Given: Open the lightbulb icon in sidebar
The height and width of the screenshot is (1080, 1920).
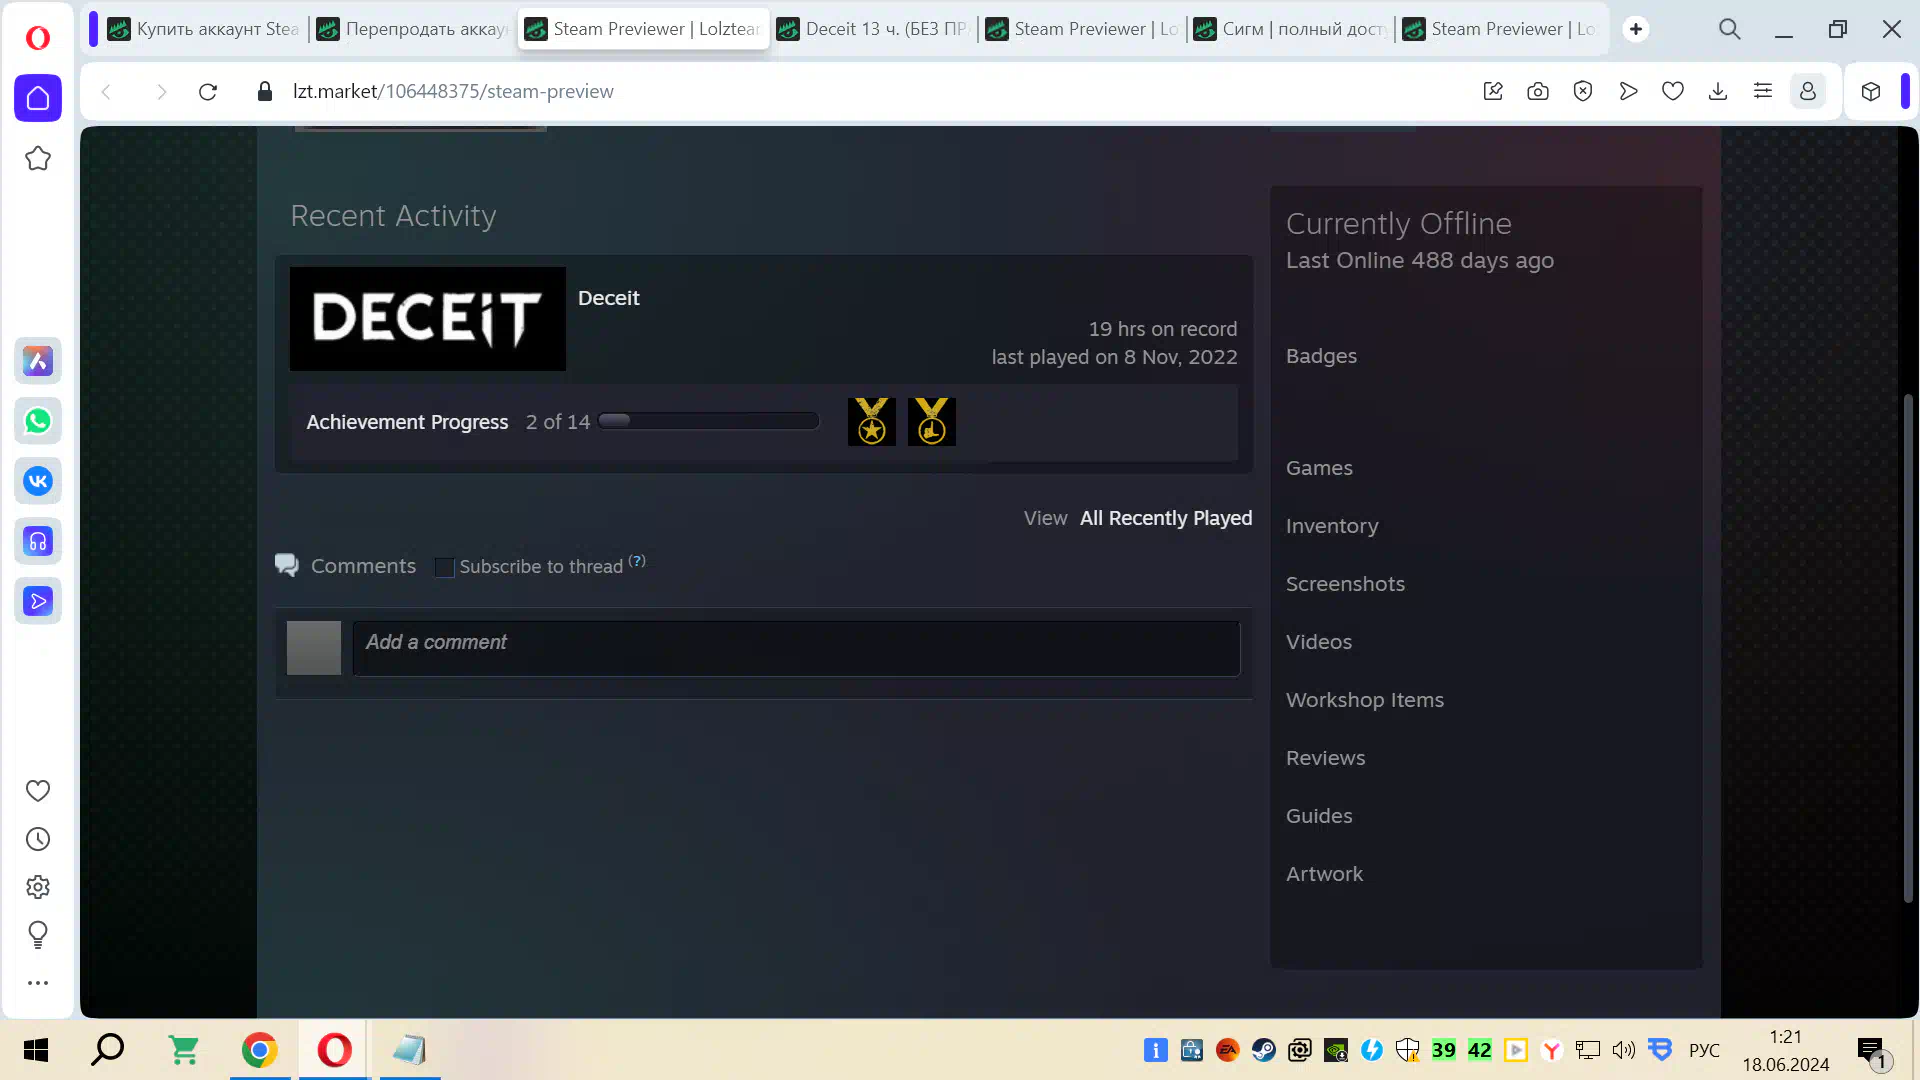Looking at the screenshot, I should [x=38, y=935].
